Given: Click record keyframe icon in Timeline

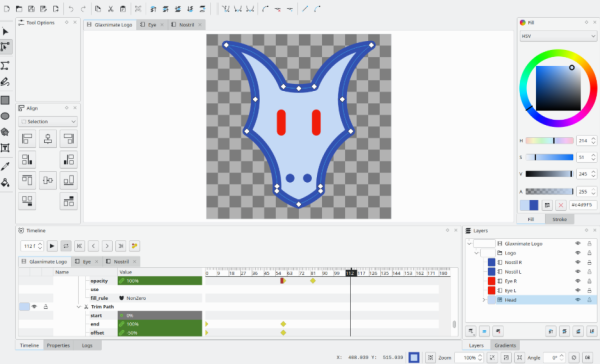Looking at the screenshot, I should coord(134,246).
